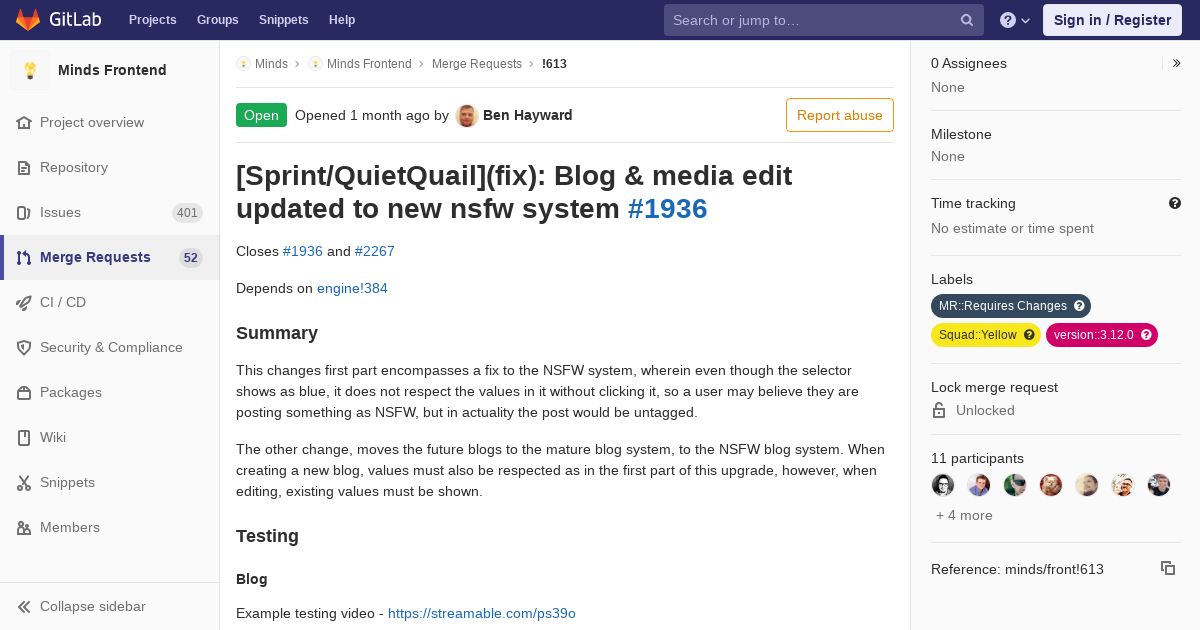Click the Packages icon in sidebar
1200x630 pixels.
[x=24, y=392]
